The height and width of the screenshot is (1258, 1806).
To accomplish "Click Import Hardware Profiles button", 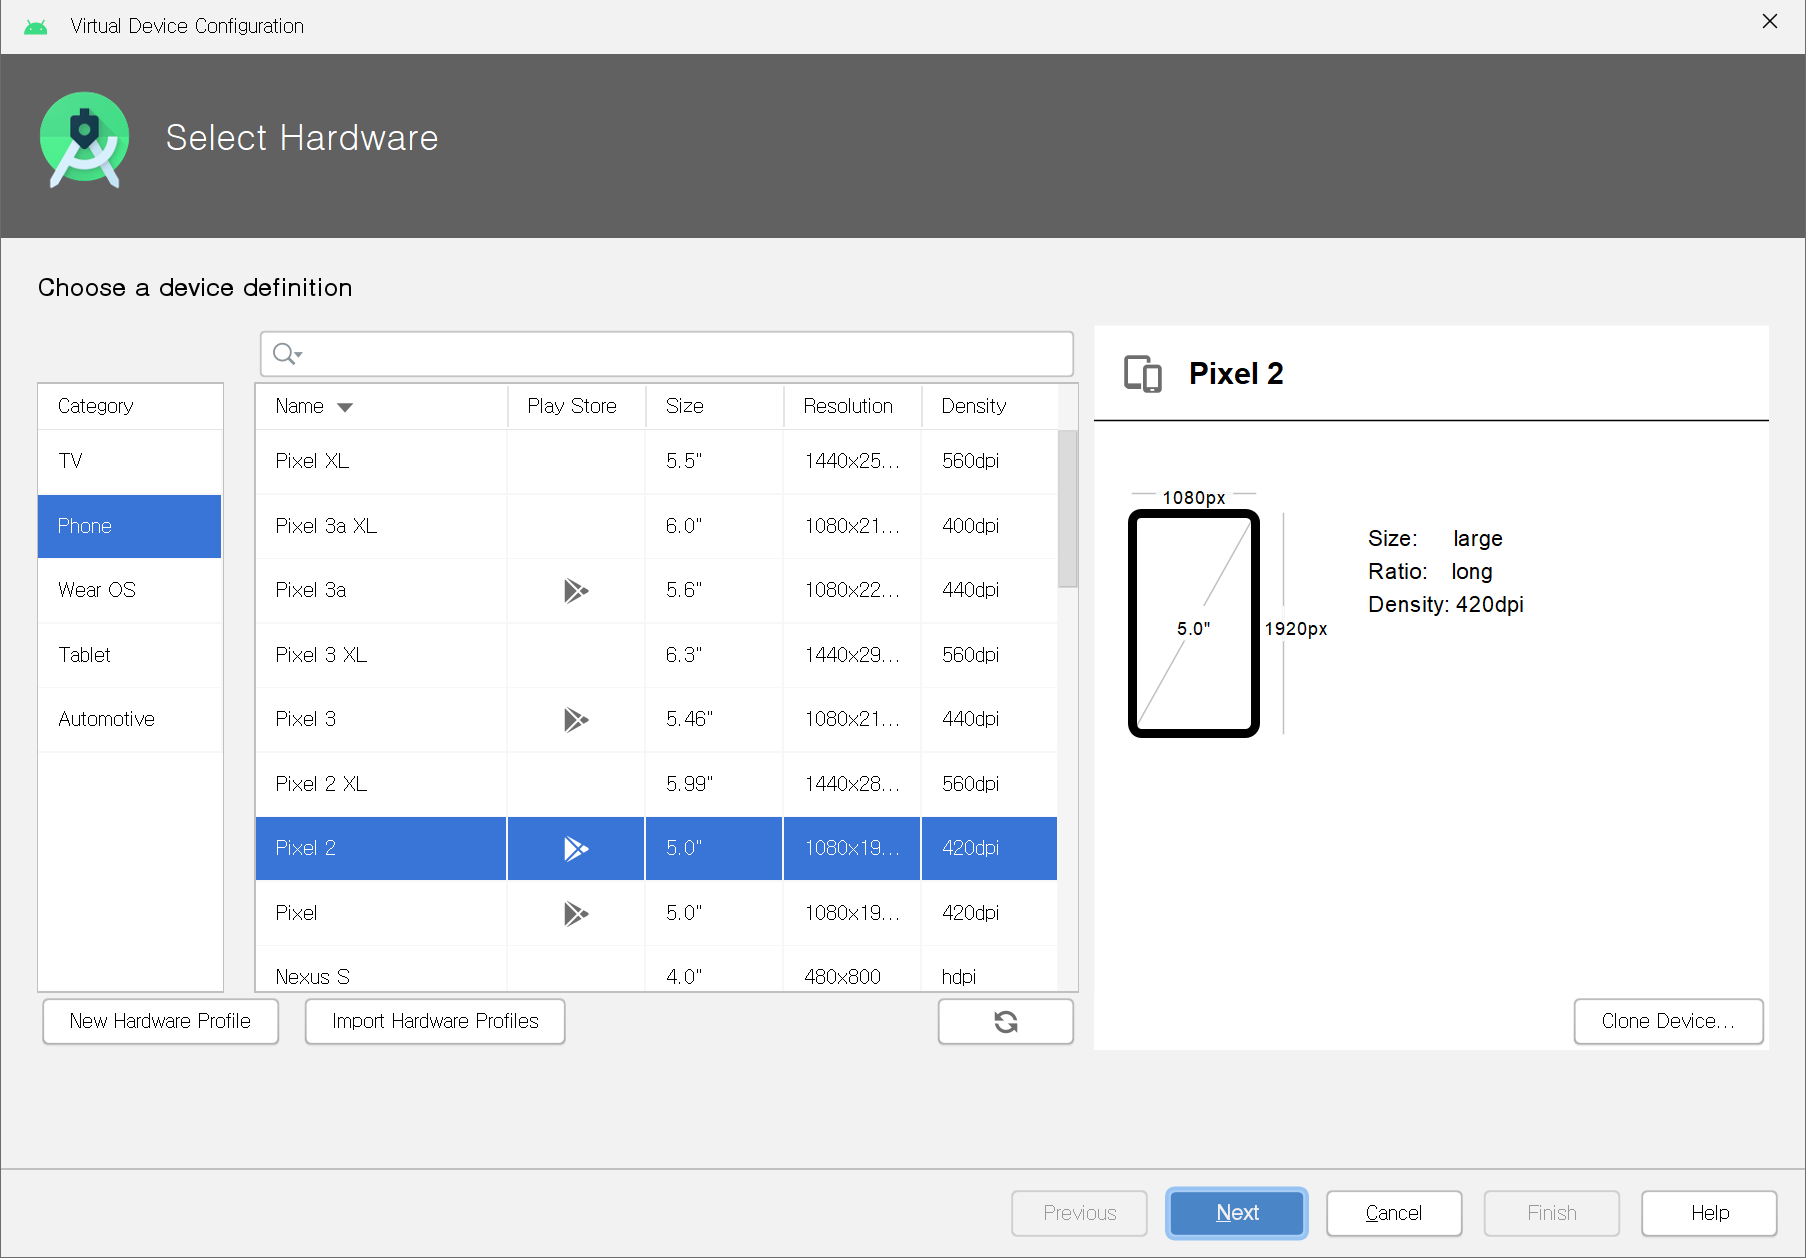I will (x=435, y=1021).
